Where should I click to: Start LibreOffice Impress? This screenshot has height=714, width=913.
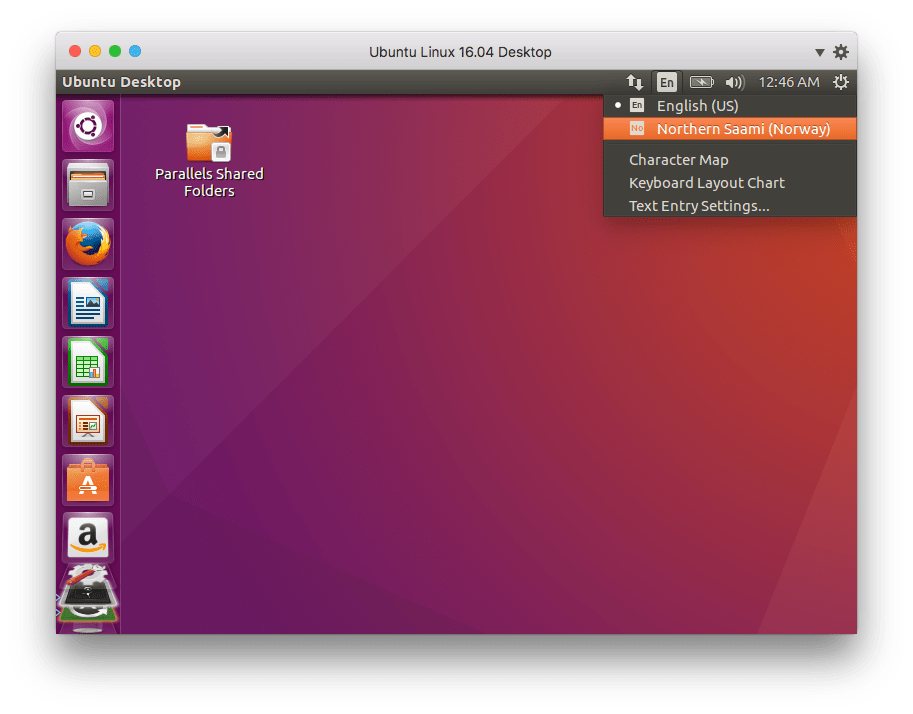point(87,420)
